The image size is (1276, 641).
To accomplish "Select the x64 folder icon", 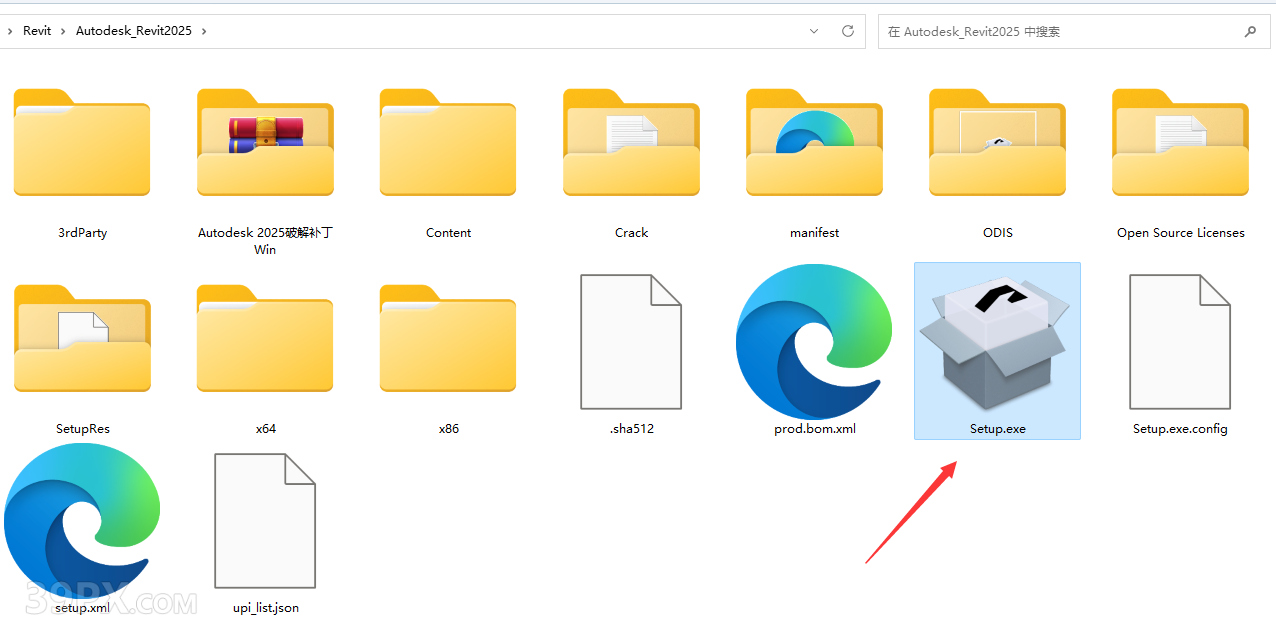I will pos(265,339).
